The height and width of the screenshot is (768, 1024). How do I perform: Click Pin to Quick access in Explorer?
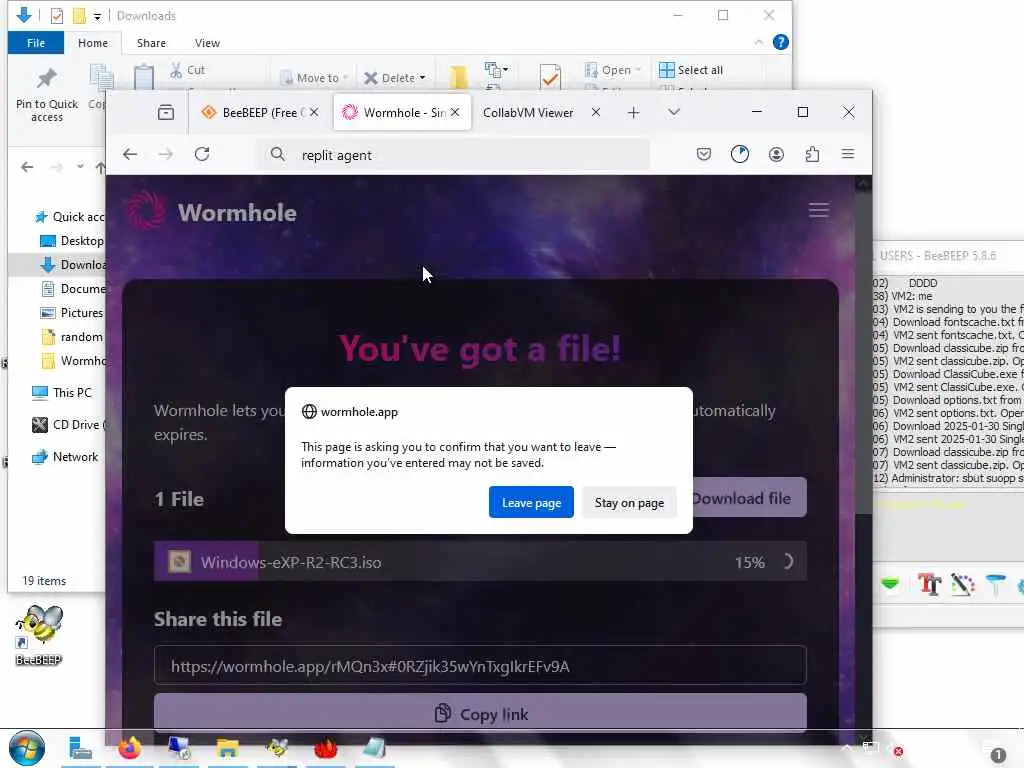pos(46,93)
